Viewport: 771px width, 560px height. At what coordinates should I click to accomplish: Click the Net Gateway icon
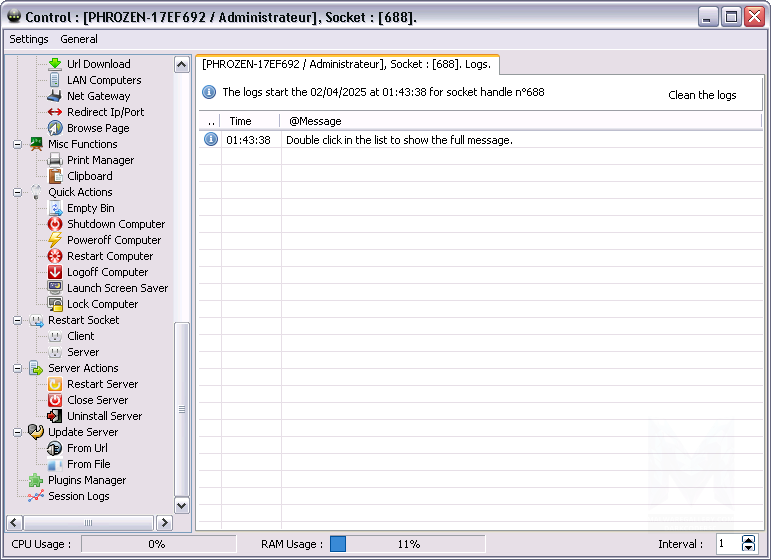click(x=55, y=96)
